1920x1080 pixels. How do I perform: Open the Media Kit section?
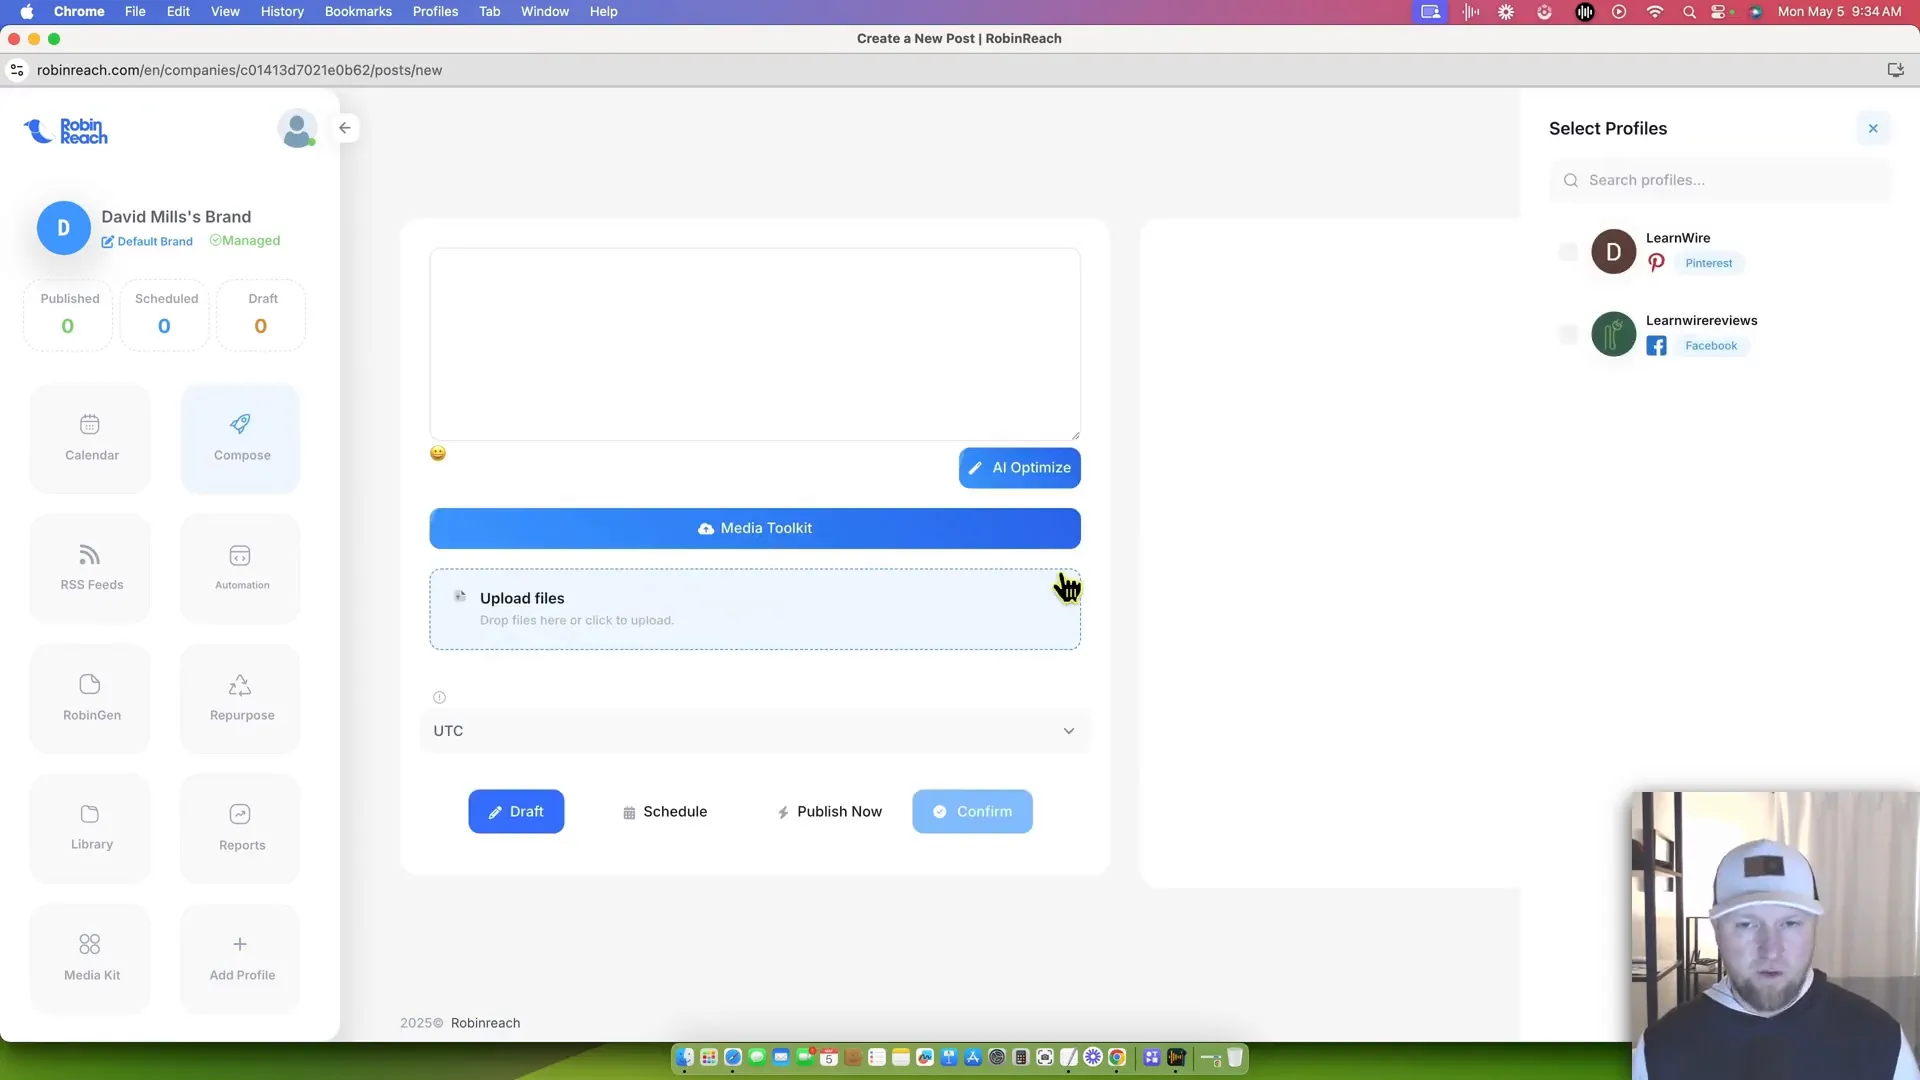tap(91, 957)
